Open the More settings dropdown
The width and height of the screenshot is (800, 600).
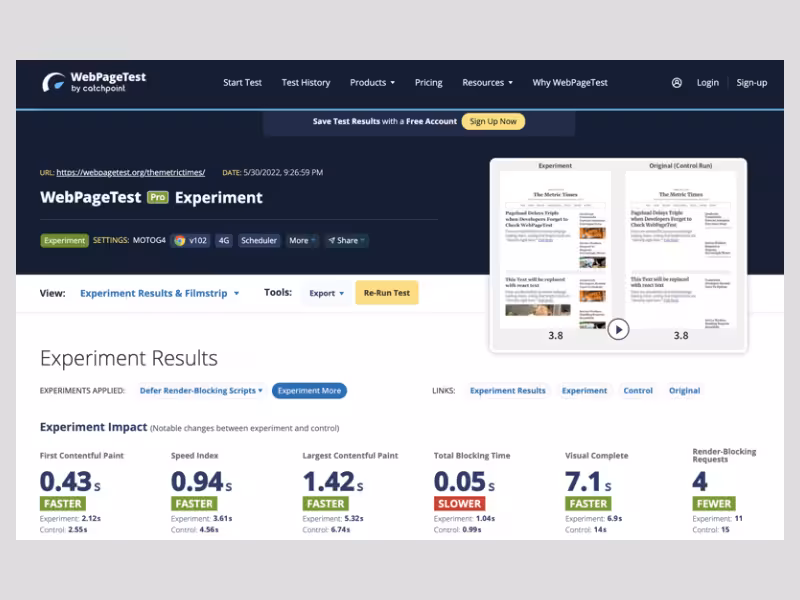(x=302, y=240)
